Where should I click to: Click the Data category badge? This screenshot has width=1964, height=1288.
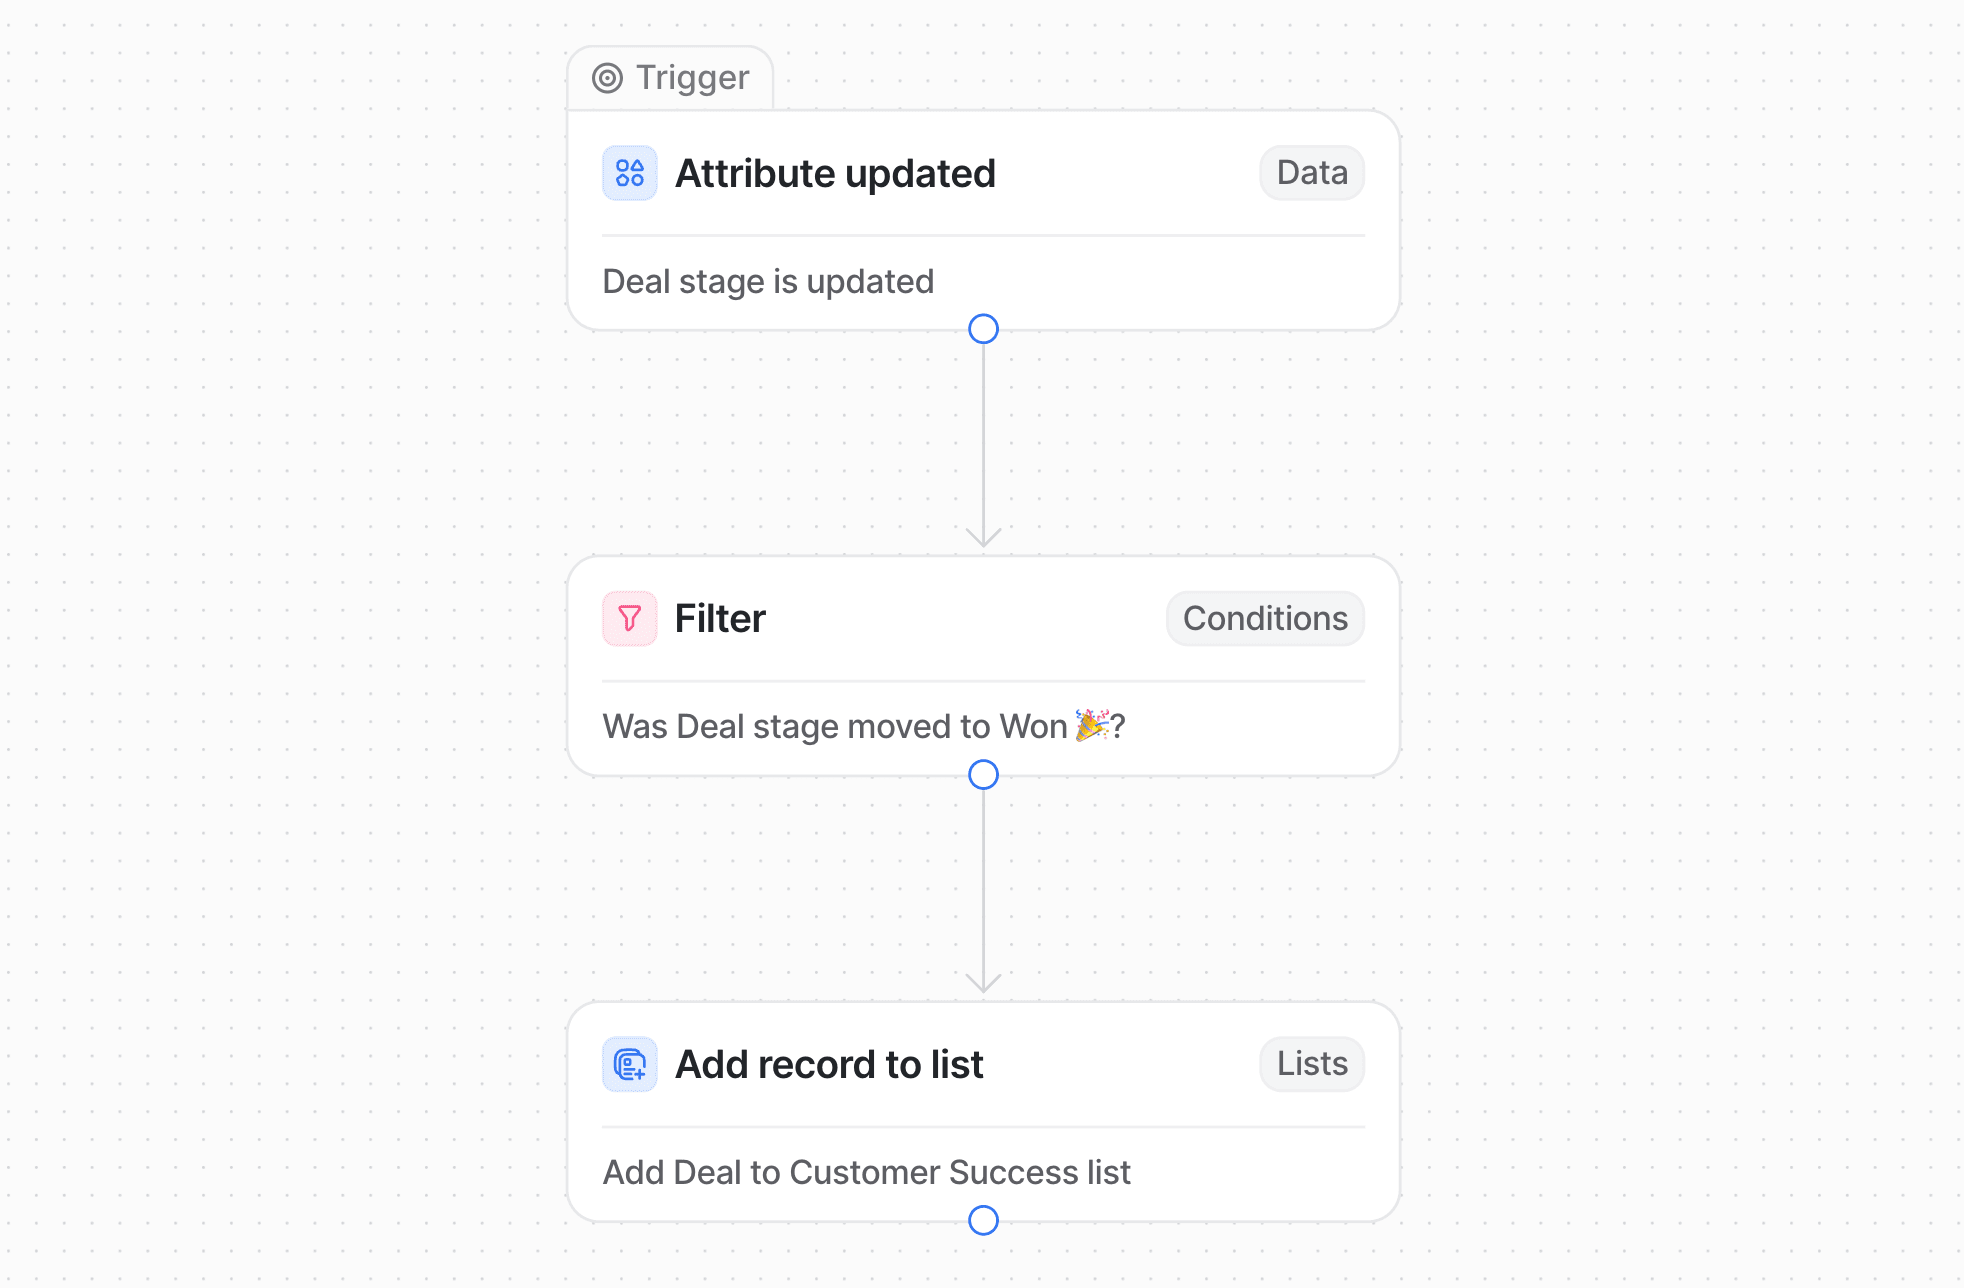(x=1311, y=173)
